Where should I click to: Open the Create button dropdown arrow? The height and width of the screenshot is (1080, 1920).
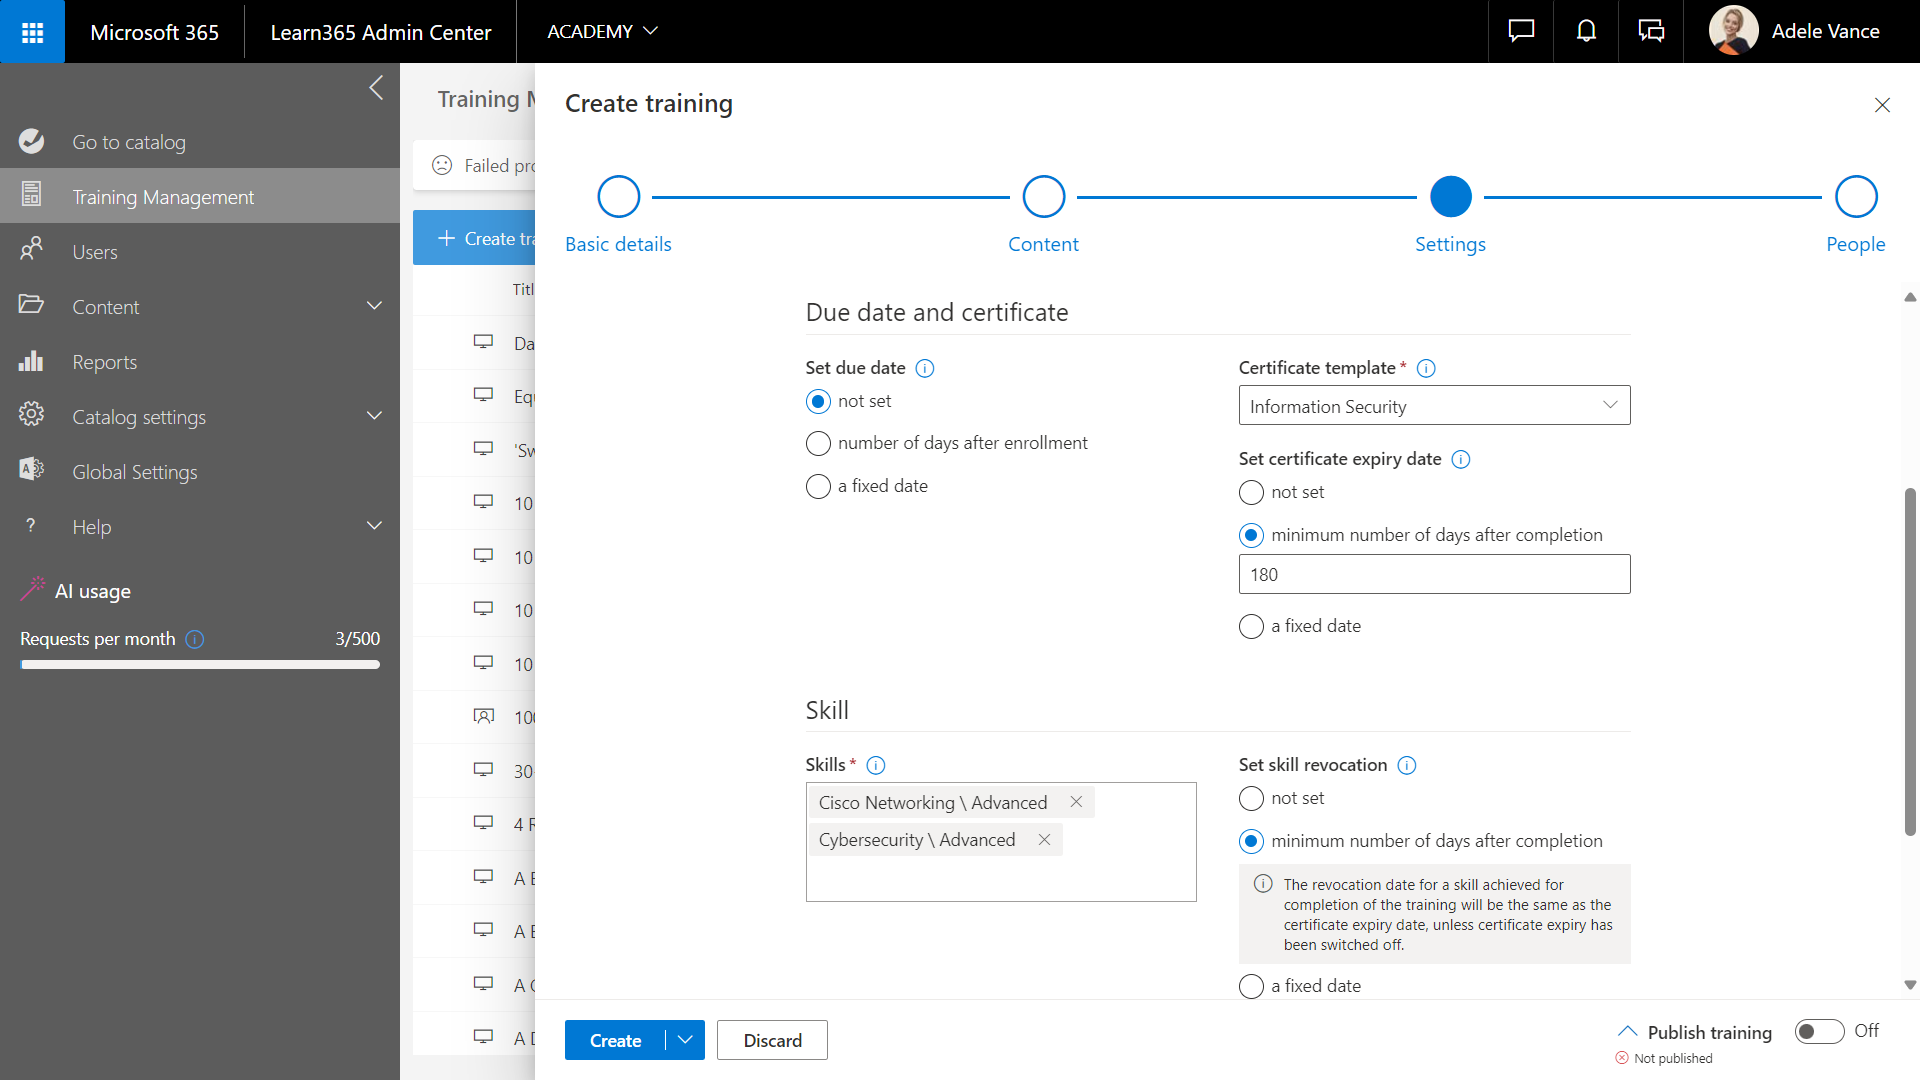pos(685,1040)
